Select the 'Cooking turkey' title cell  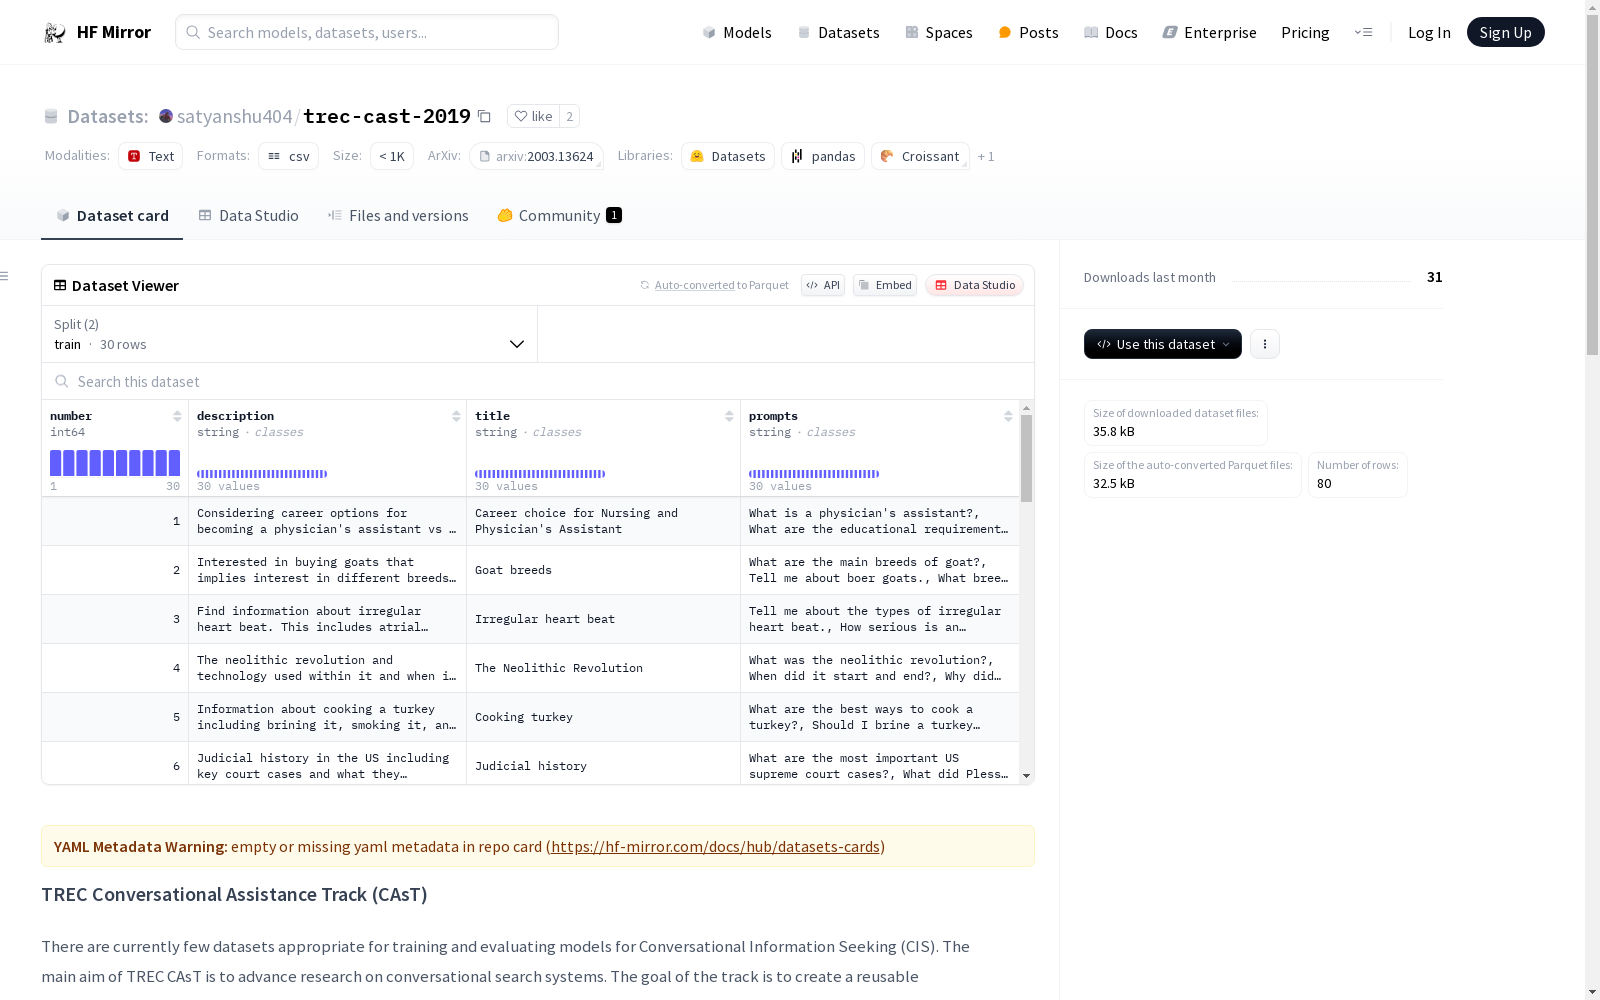[x=604, y=717]
